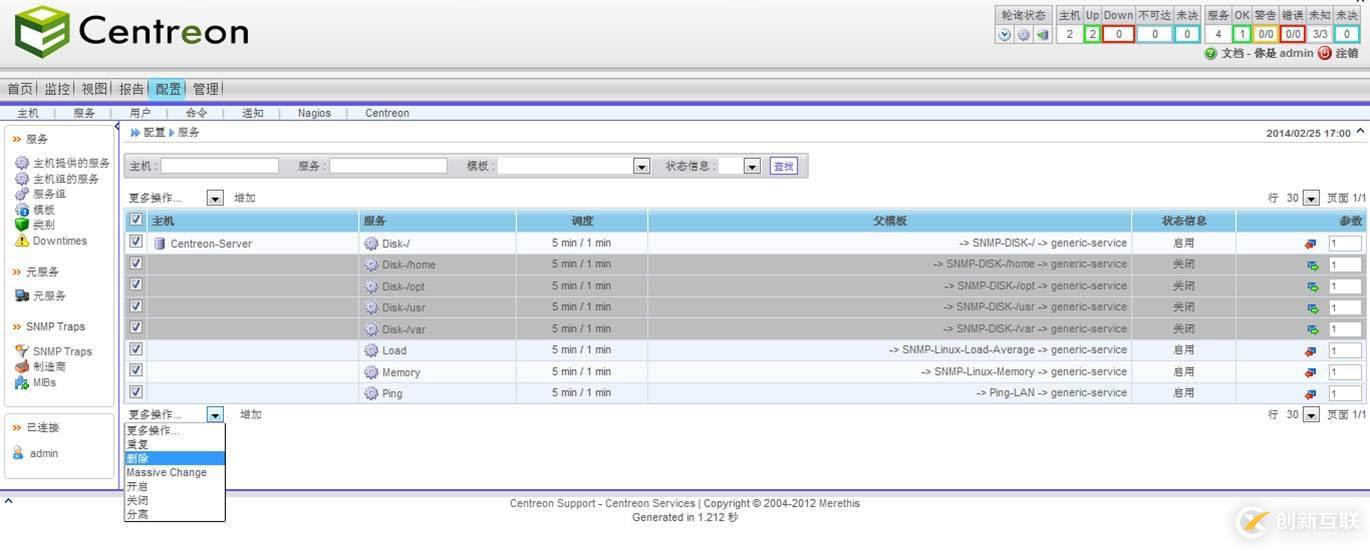This screenshot has width=1370, height=551.
Task: Open the 监控 main tab
Action: tap(57, 89)
